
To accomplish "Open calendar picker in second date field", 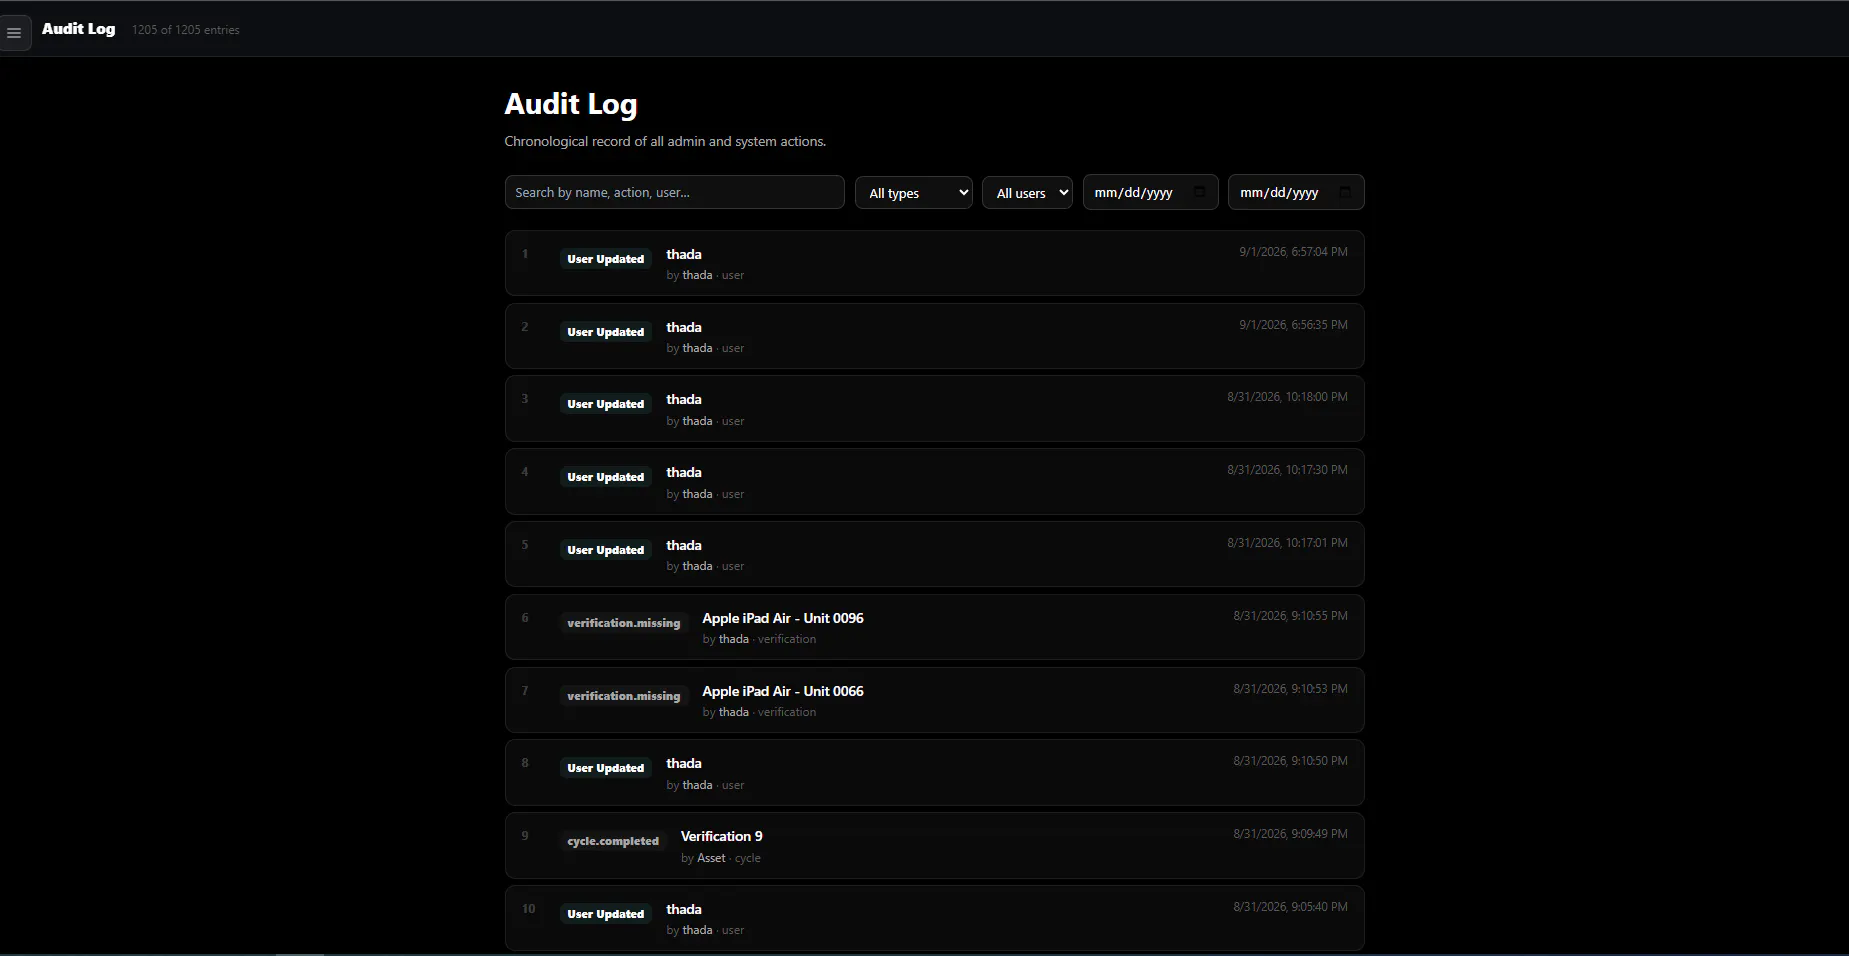I will (x=1345, y=192).
